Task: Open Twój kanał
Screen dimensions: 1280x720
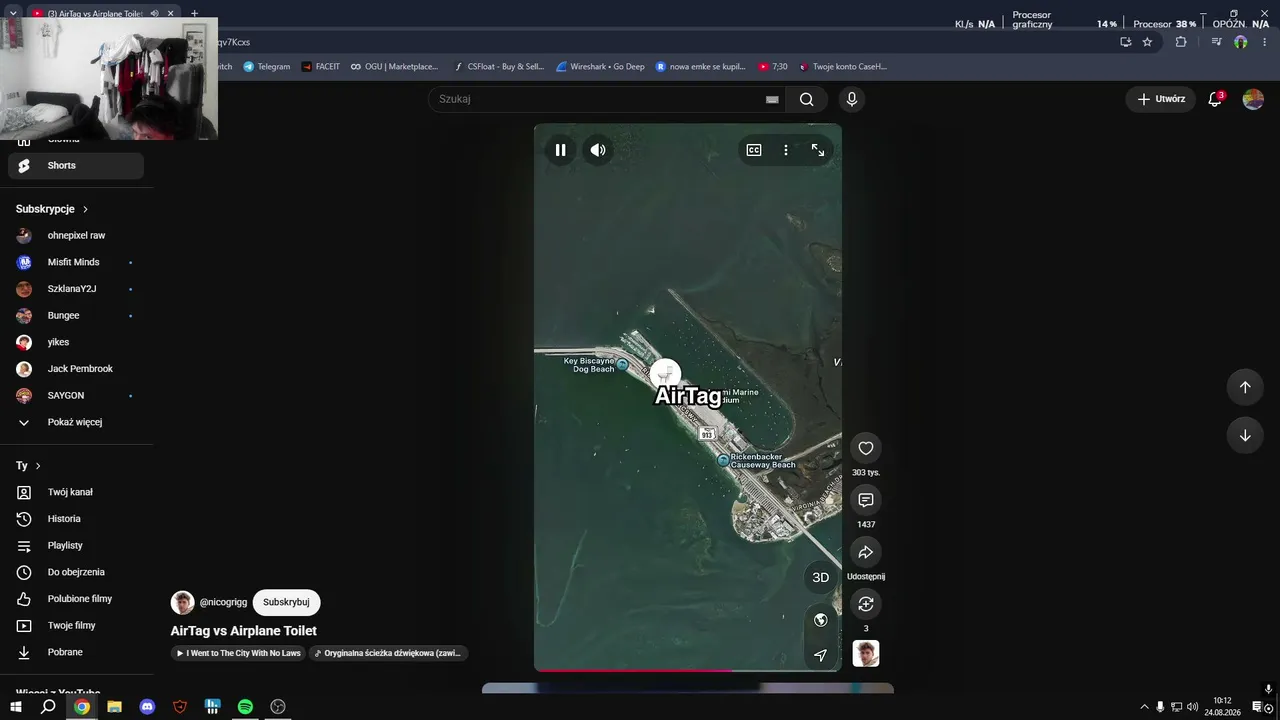Action: (76, 492)
